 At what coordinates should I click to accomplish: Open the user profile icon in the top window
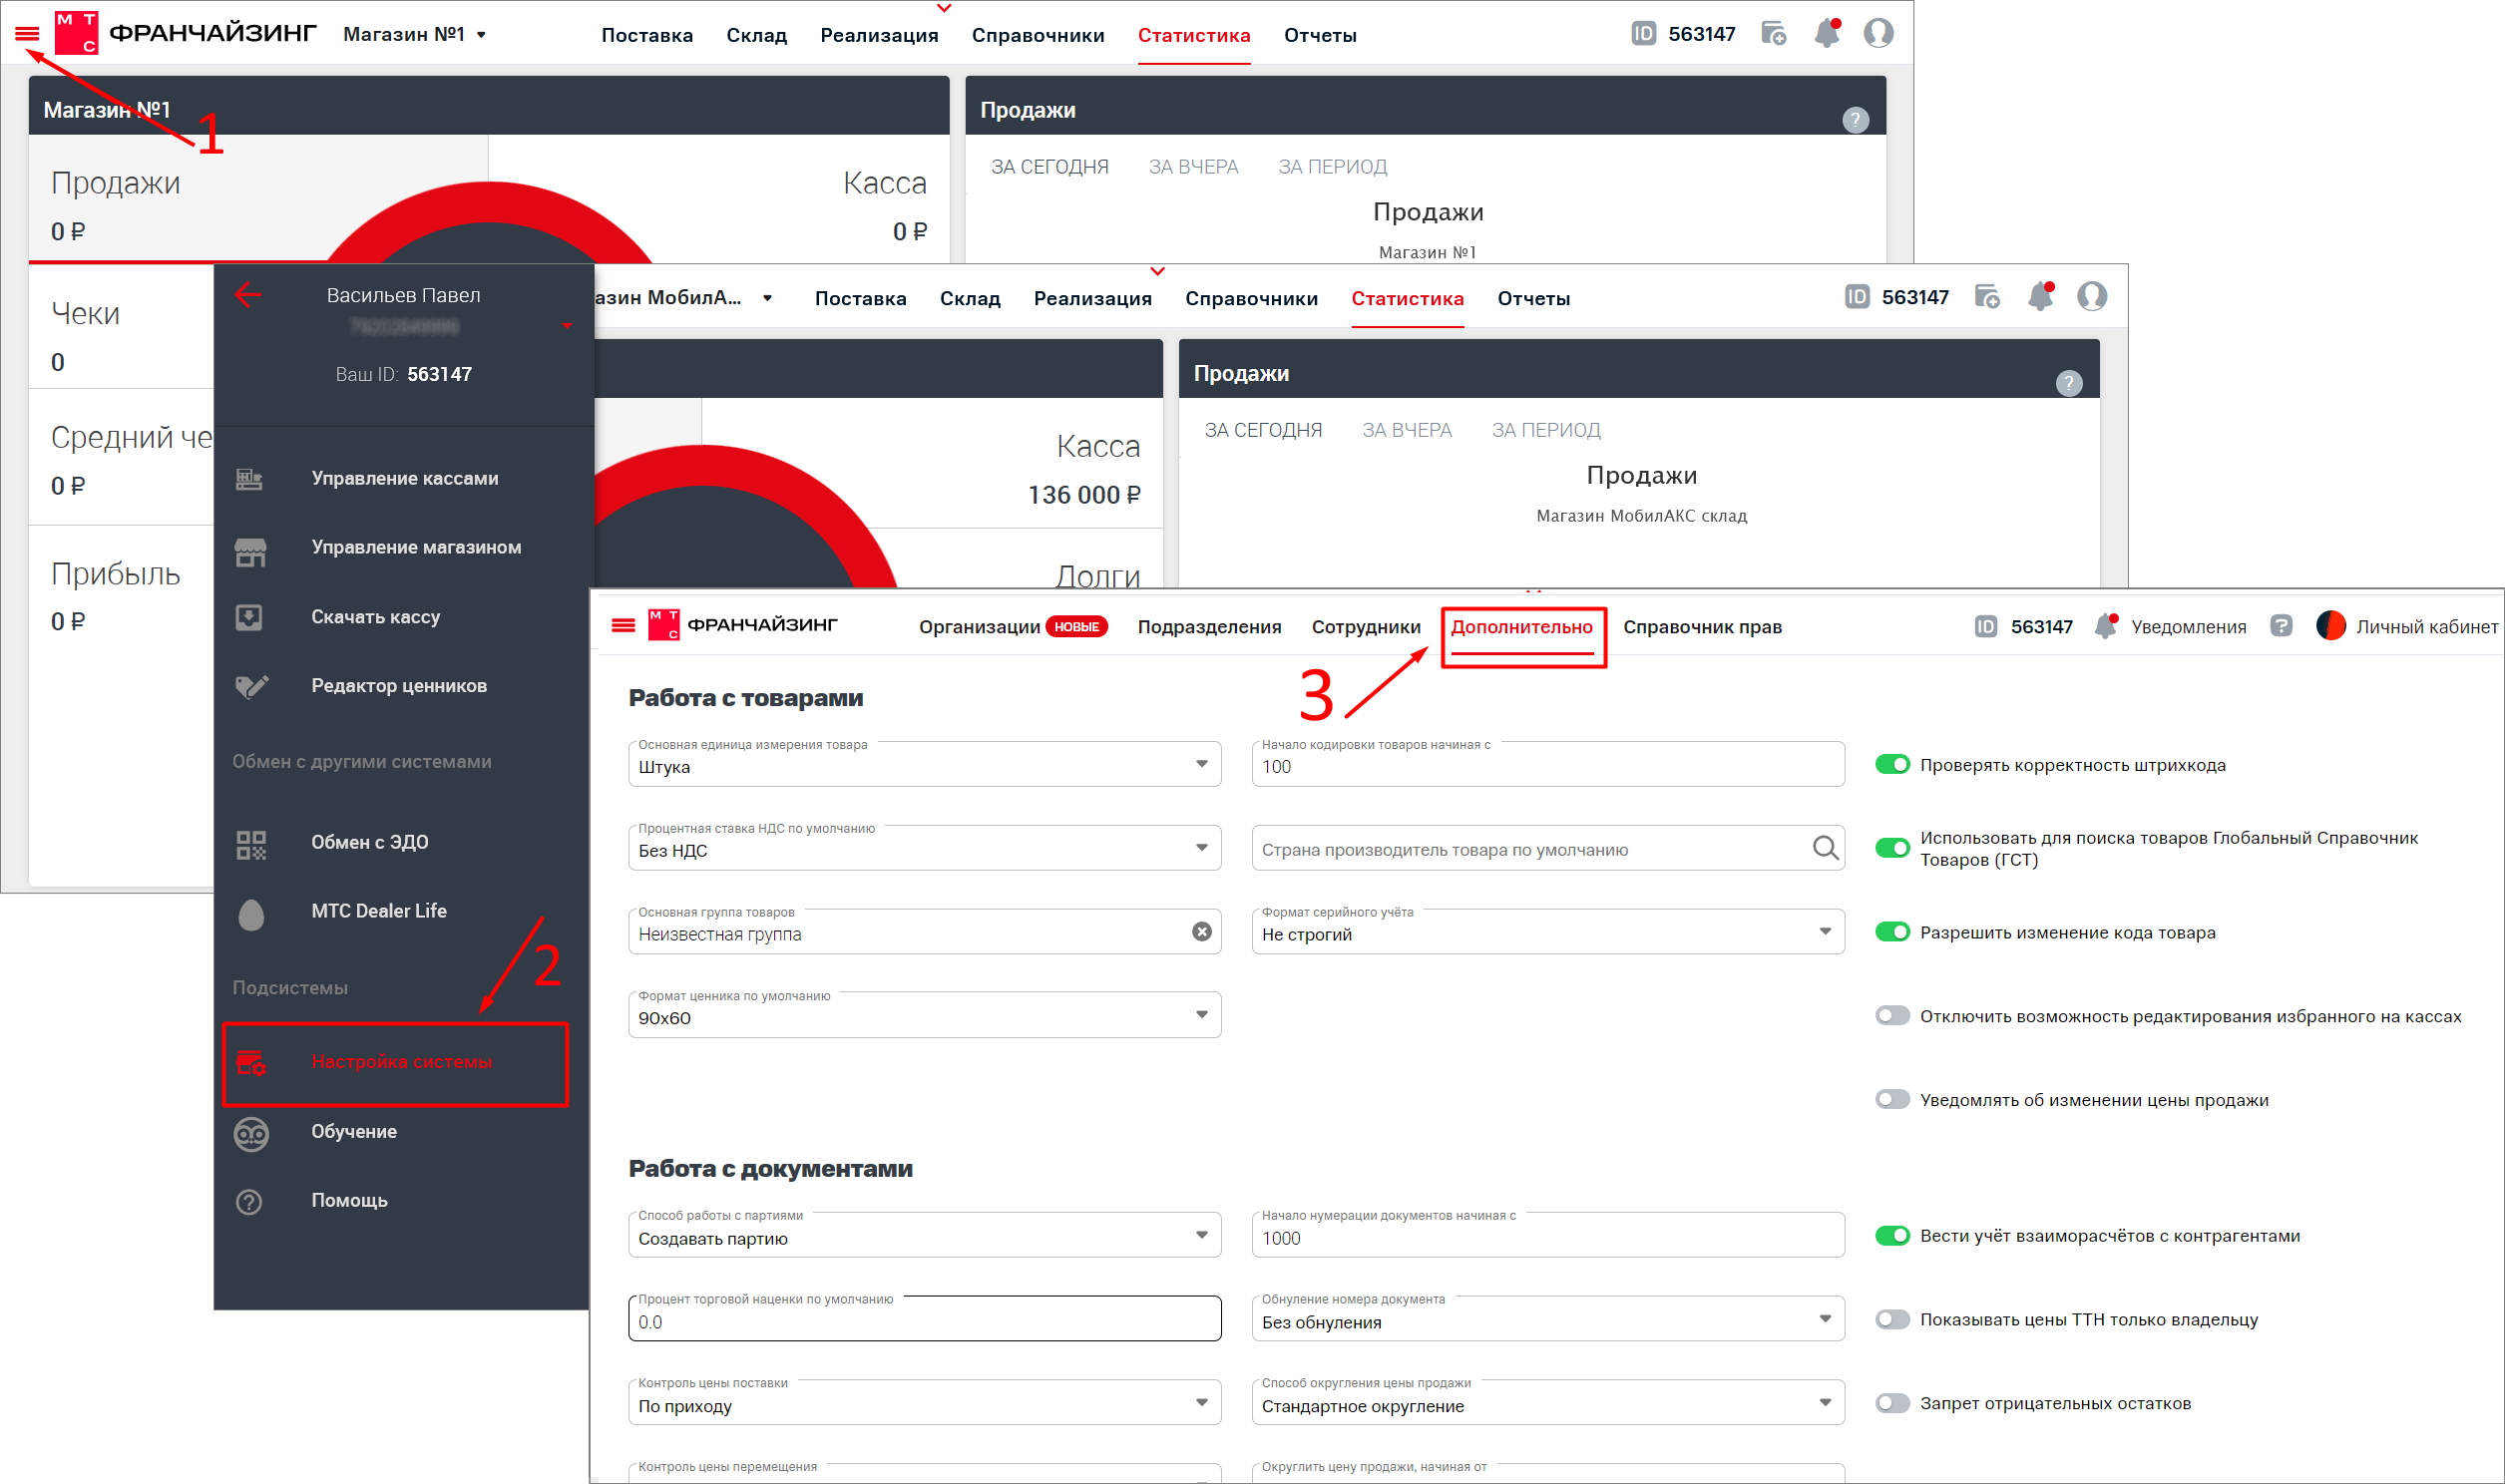coord(1879,33)
